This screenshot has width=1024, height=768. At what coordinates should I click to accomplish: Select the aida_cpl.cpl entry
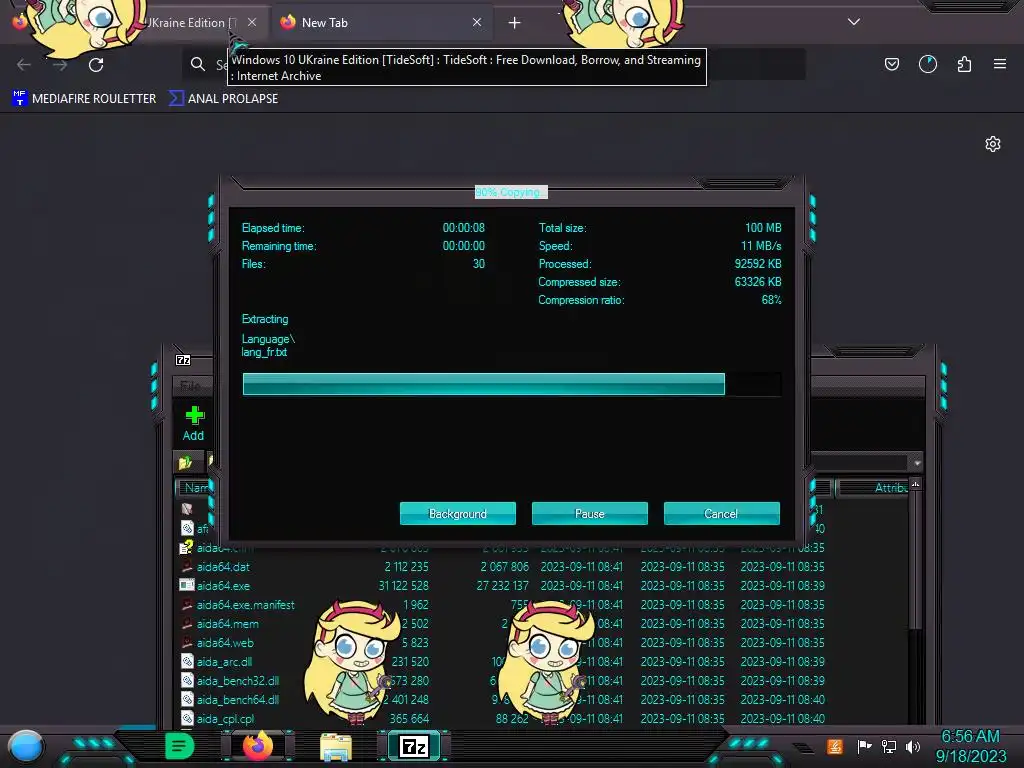225,718
